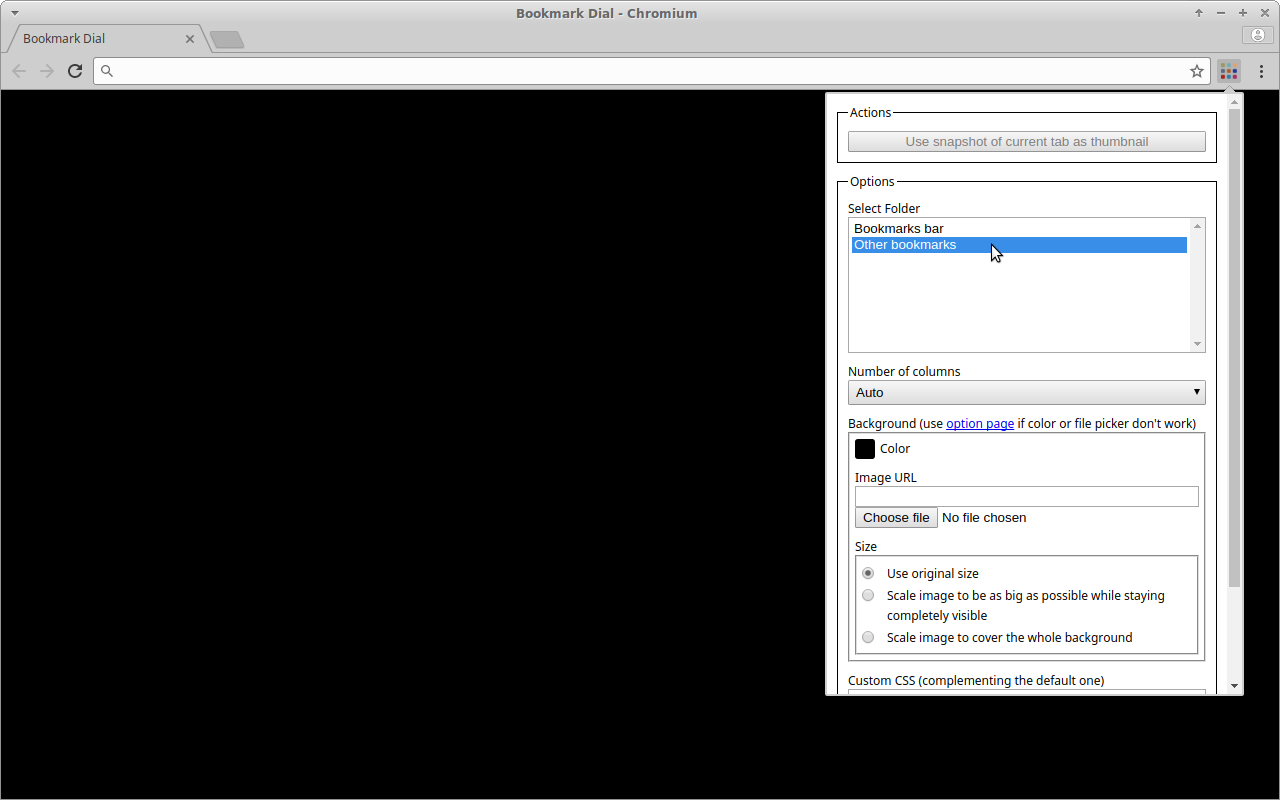The width and height of the screenshot is (1280, 800).
Task: Close the Bookmark Dial tab
Action: tap(190, 39)
